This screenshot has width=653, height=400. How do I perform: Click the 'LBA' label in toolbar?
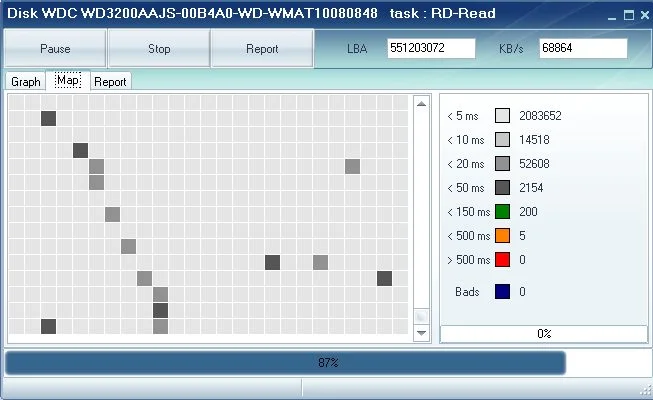click(x=357, y=49)
